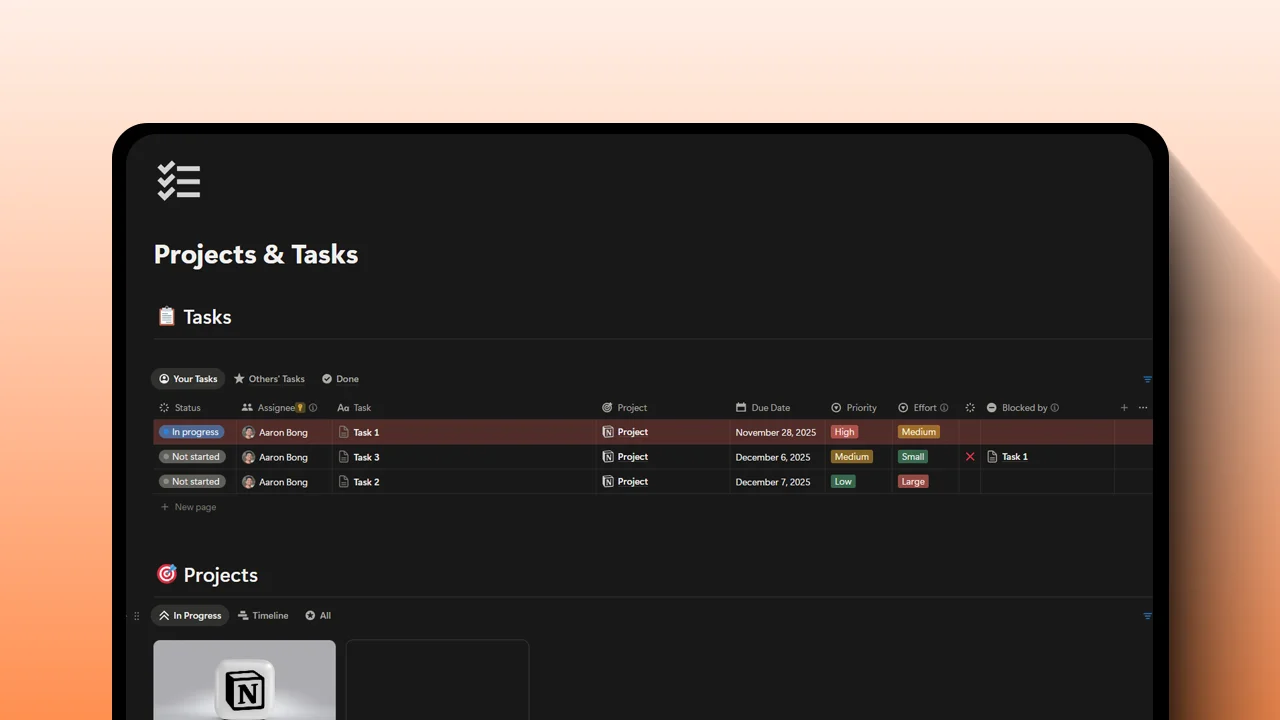Click the drag handle beside Projects view tabs

(137, 616)
